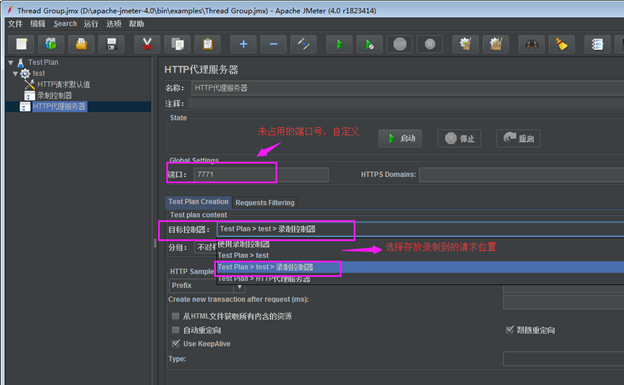624x385 pixels.
Task: Click the Stop test toolbar icon
Action: click(400, 44)
